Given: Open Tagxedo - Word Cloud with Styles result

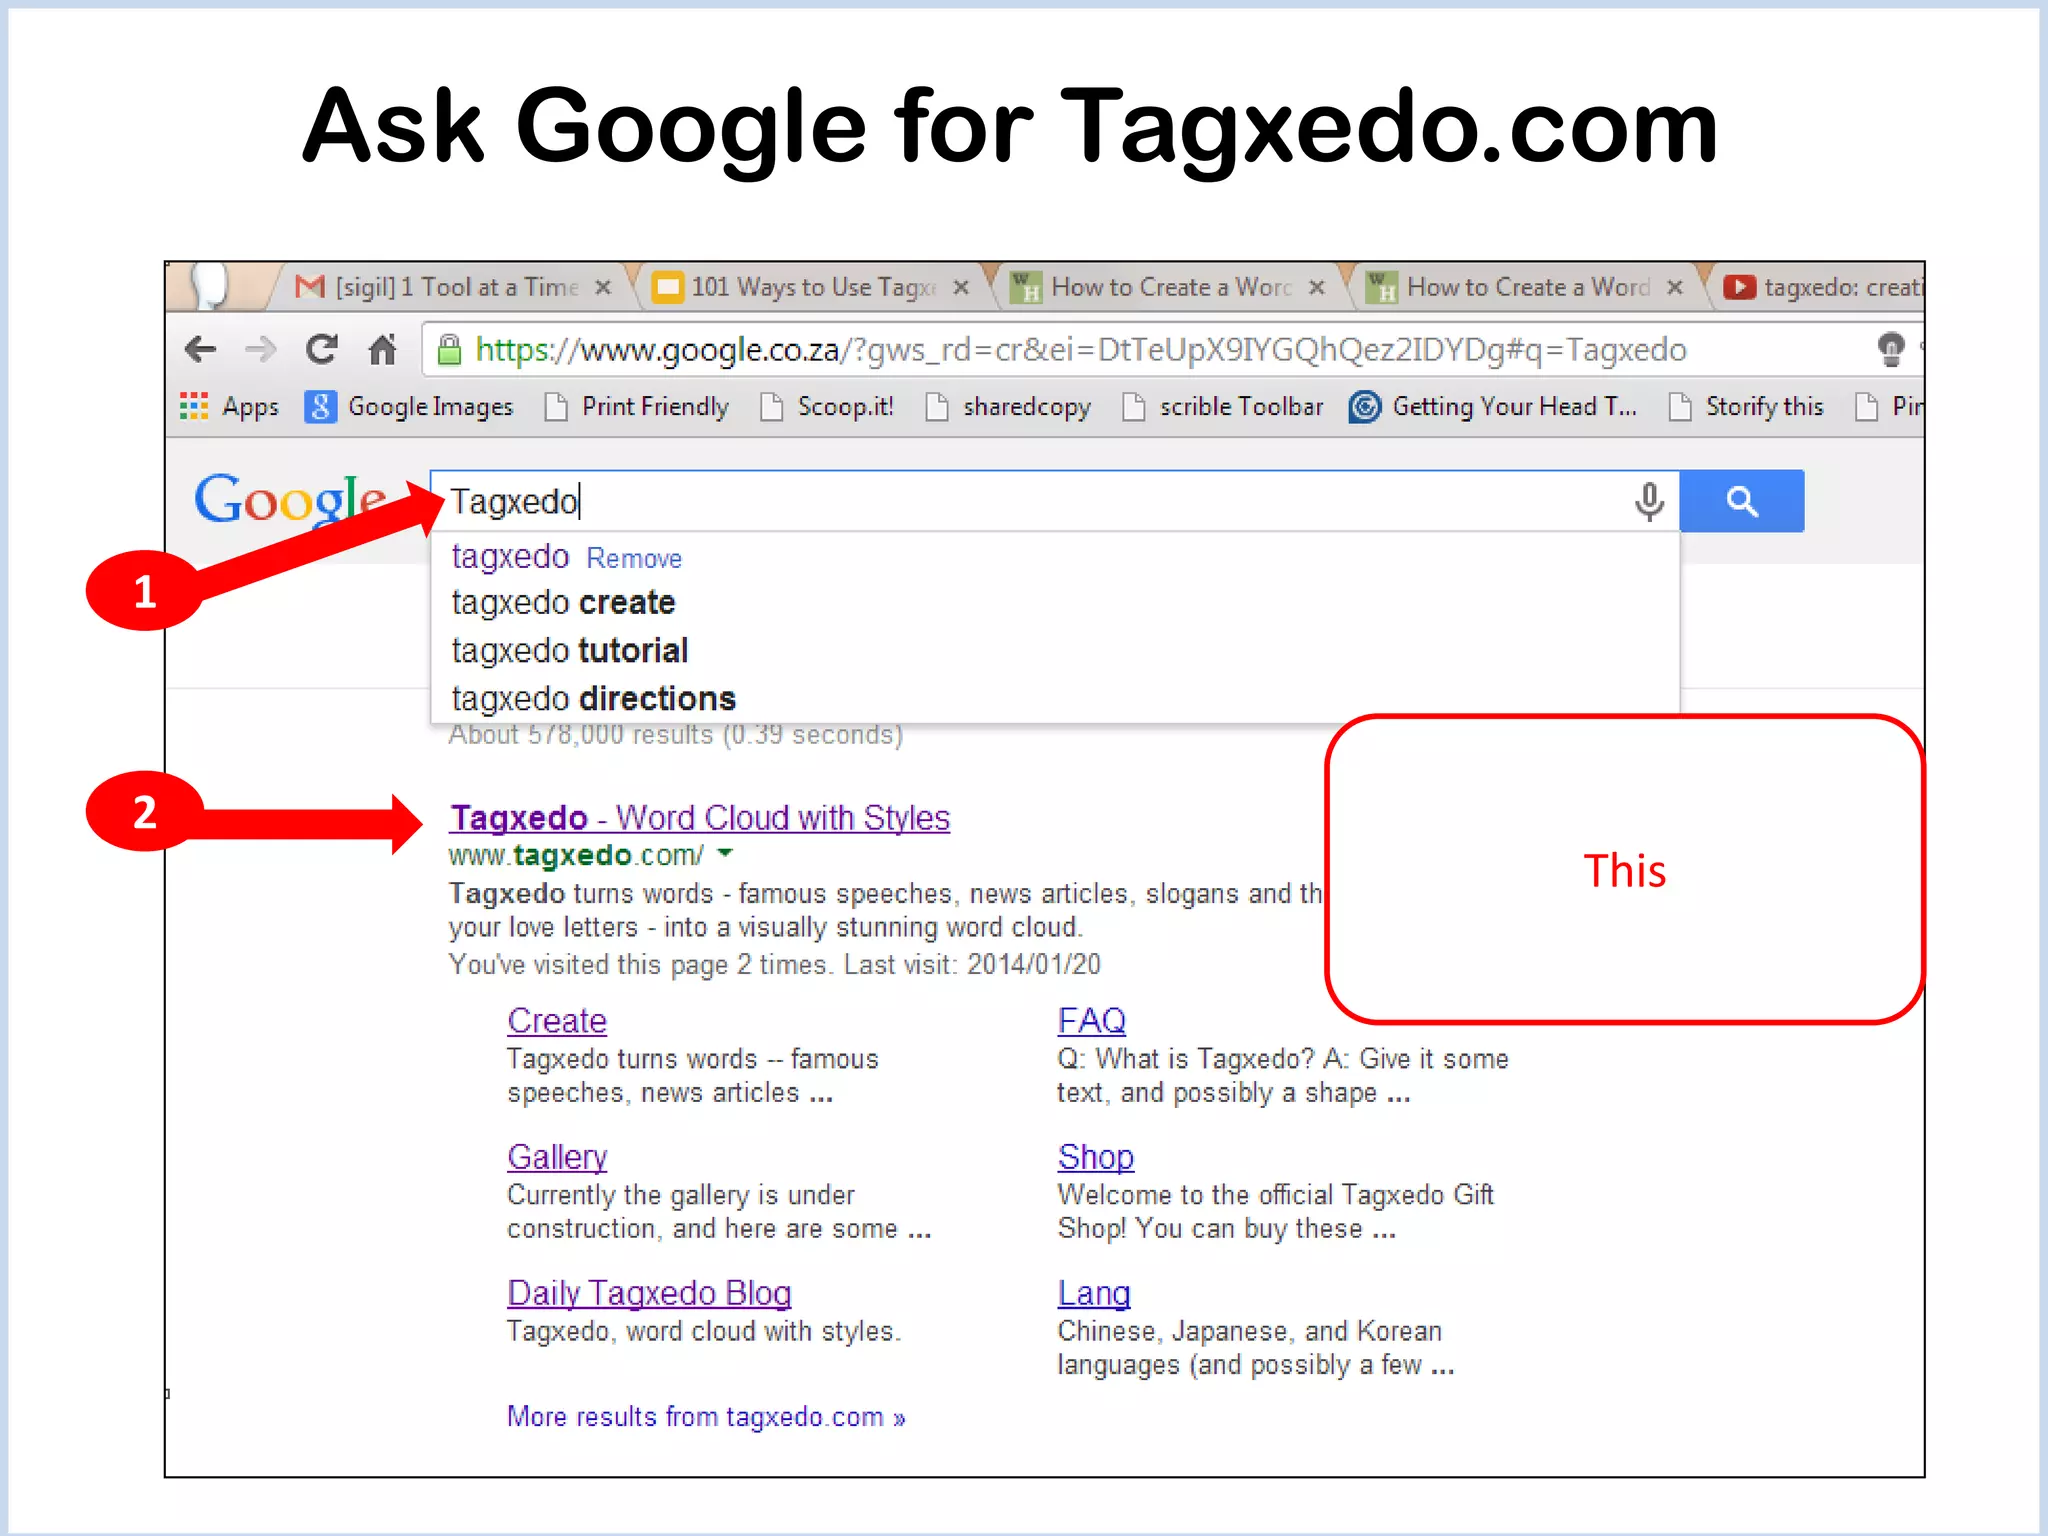Looking at the screenshot, I should [x=699, y=818].
